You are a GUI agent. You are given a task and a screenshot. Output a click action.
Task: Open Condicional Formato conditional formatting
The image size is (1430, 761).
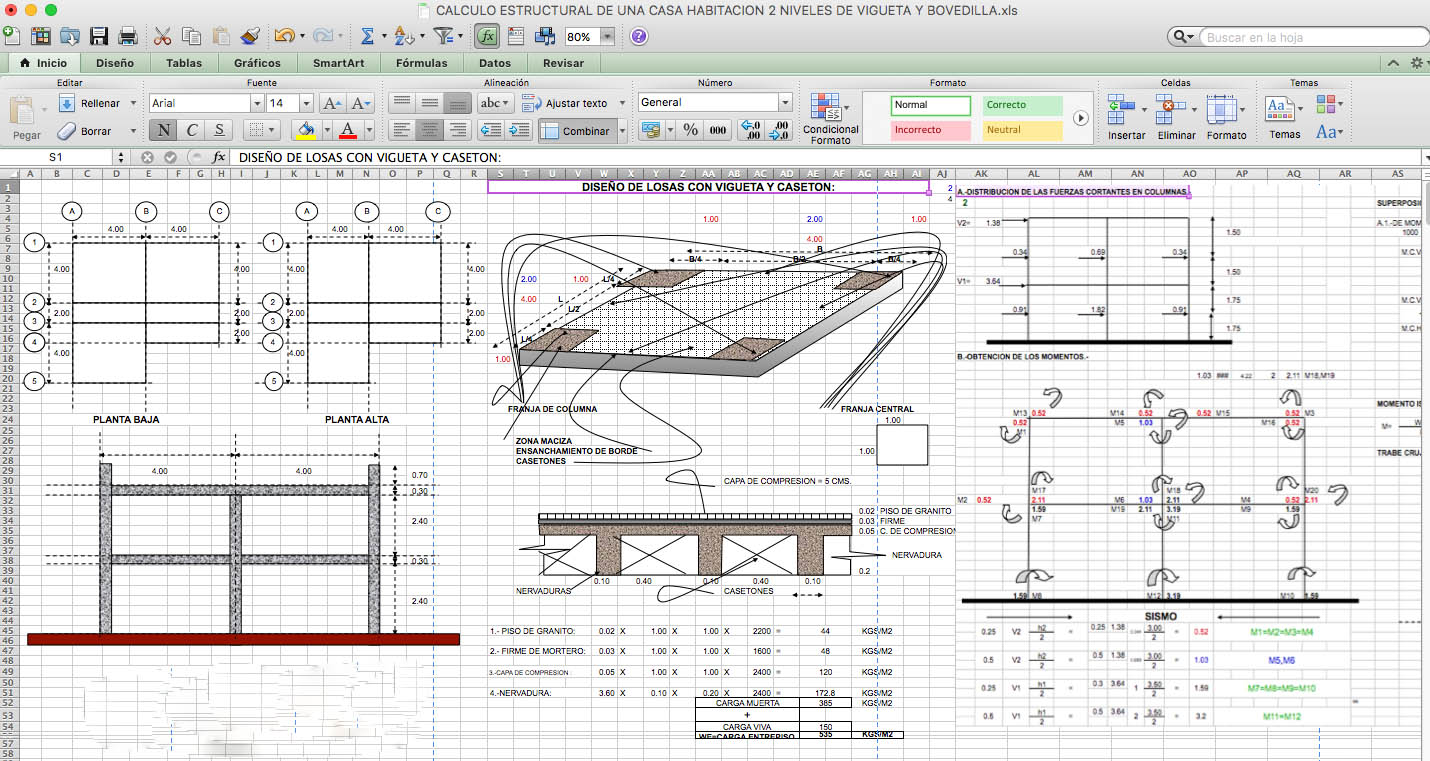830,120
